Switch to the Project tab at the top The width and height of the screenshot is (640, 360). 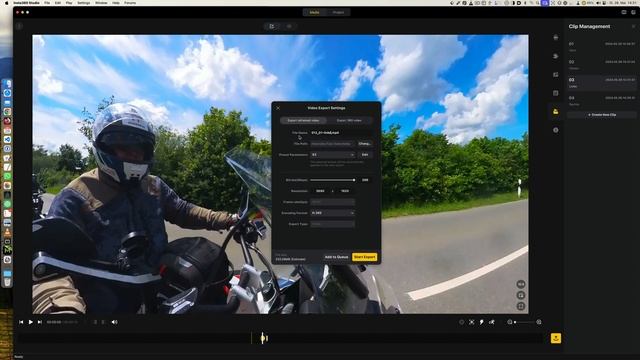338,12
